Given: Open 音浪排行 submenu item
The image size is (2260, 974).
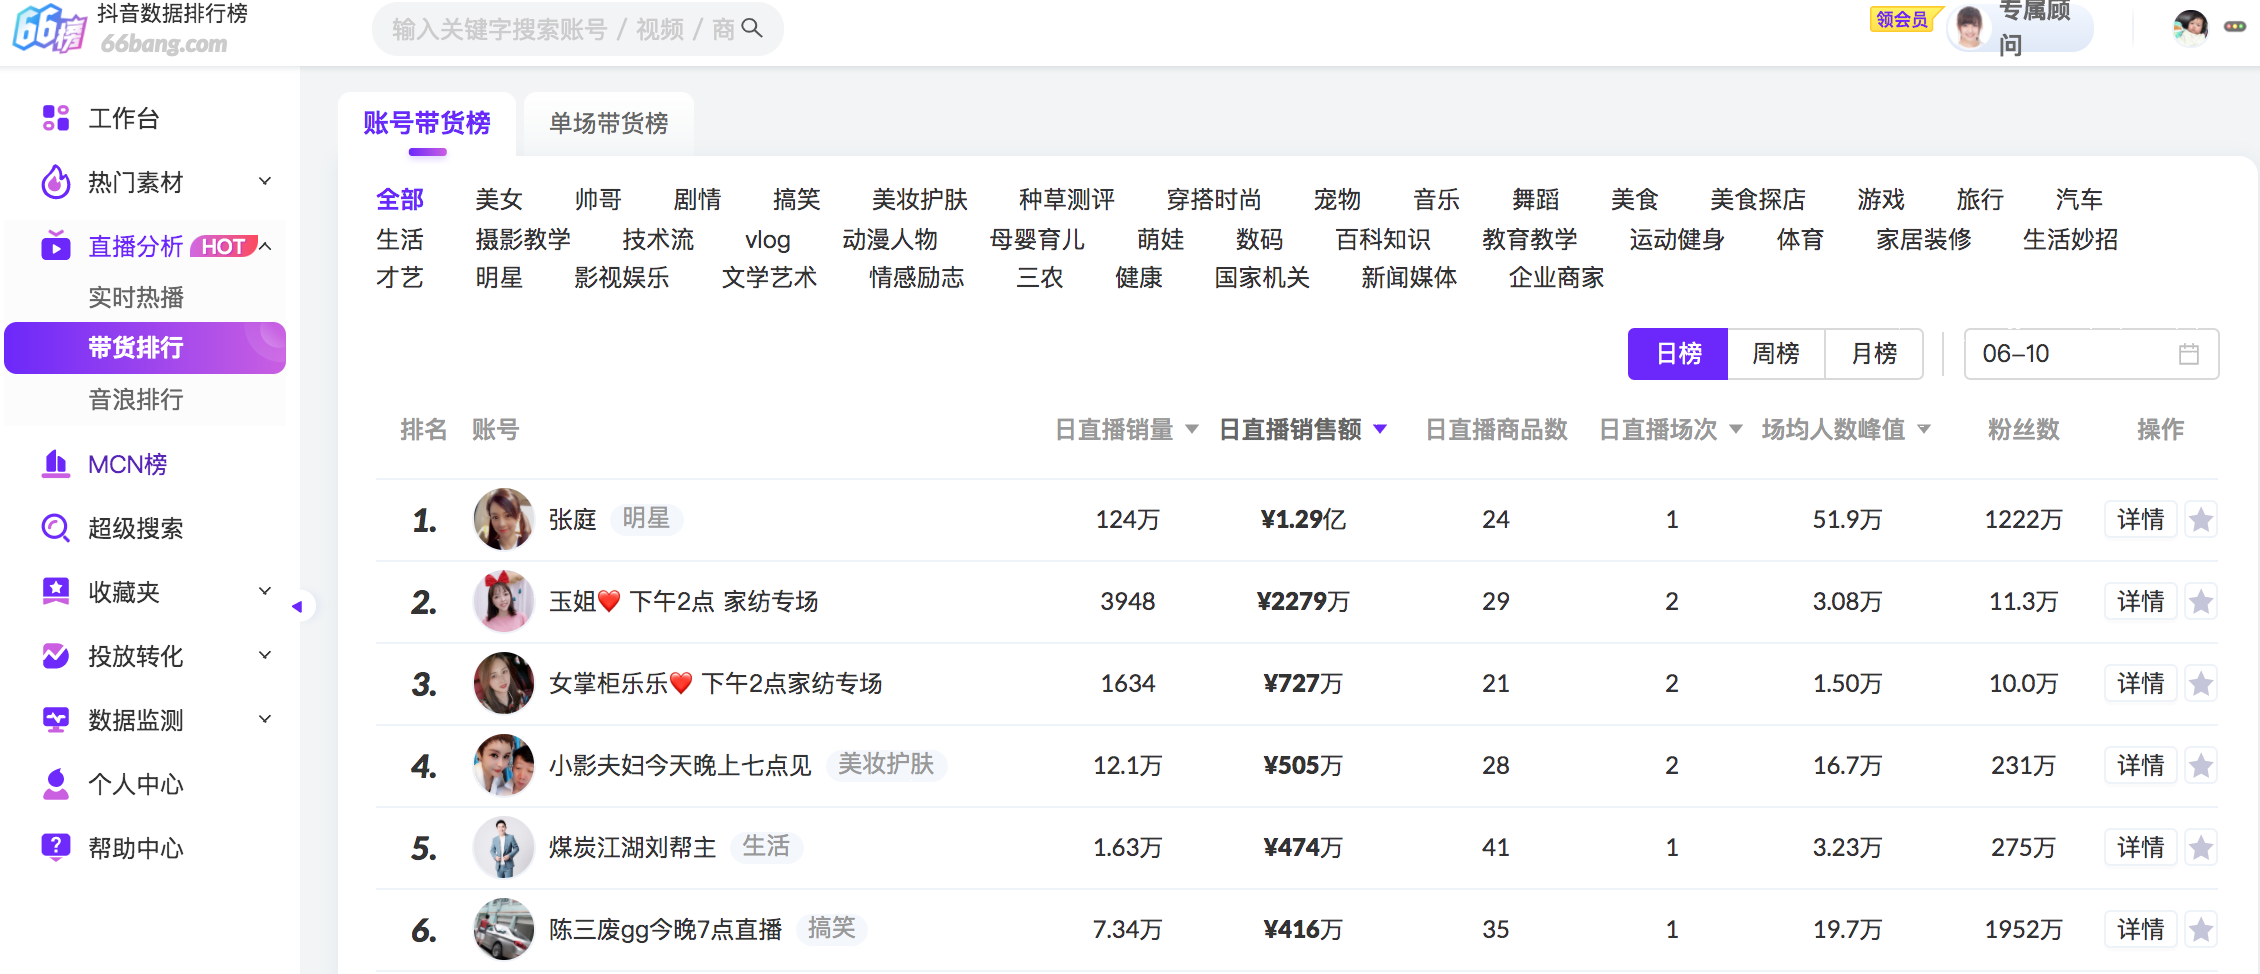Looking at the screenshot, I should pyautogui.click(x=136, y=400).
